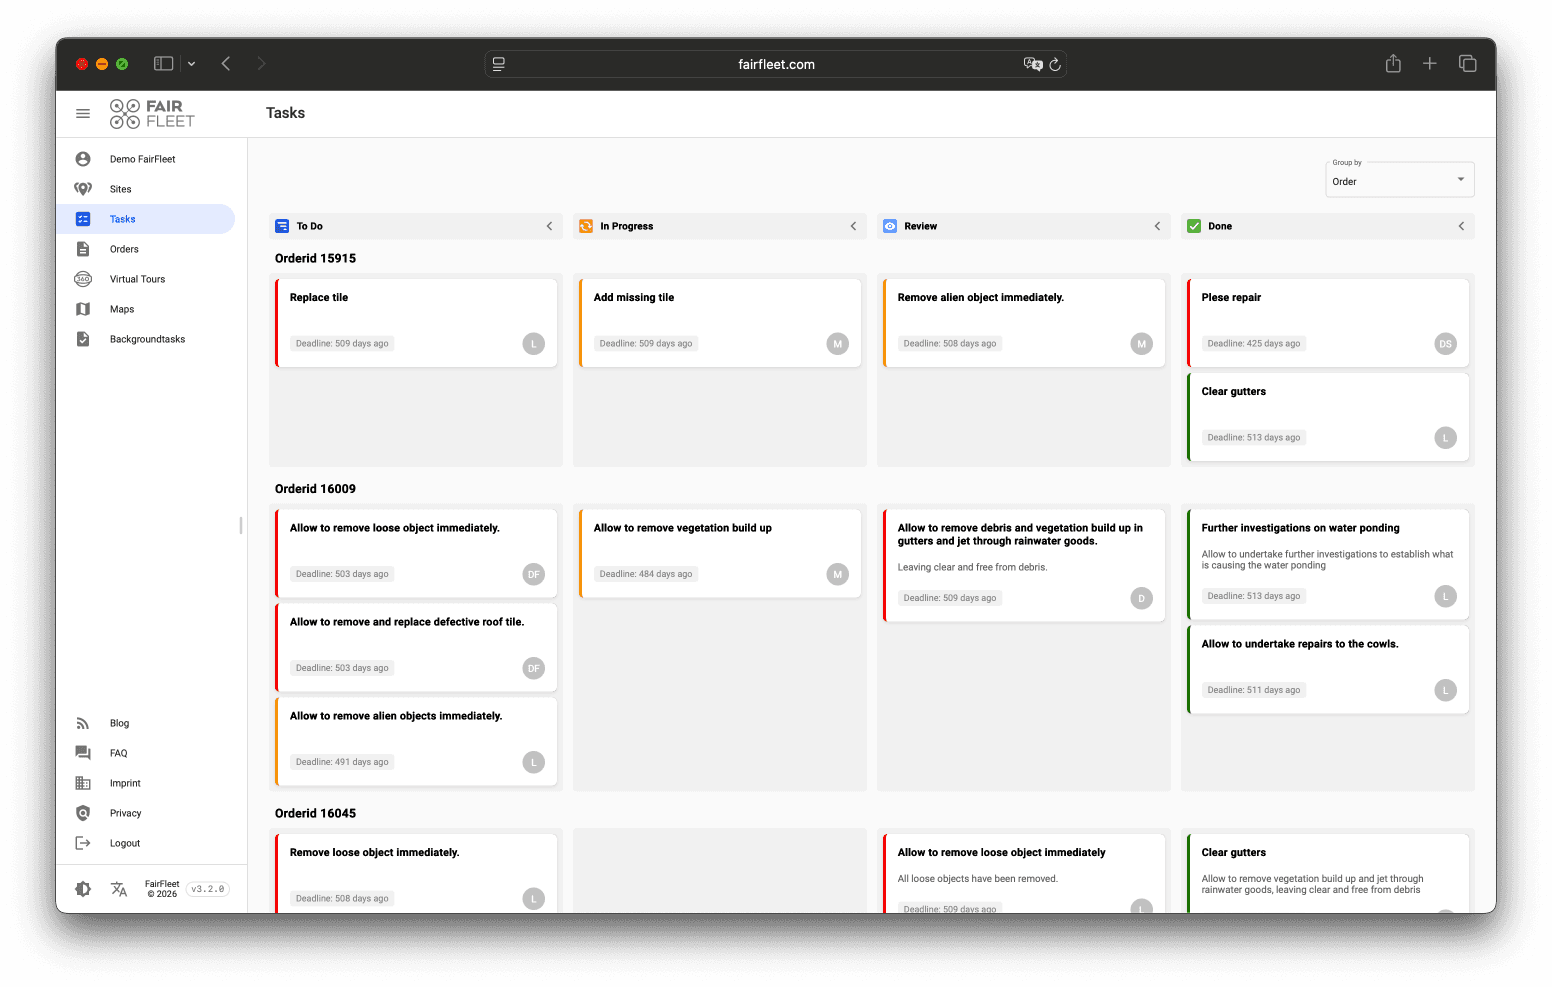Image resolution: width=1552 pixels, height=987 pixels.
Task: Select the Sites item in the sidebar
Action: point(120,188)
